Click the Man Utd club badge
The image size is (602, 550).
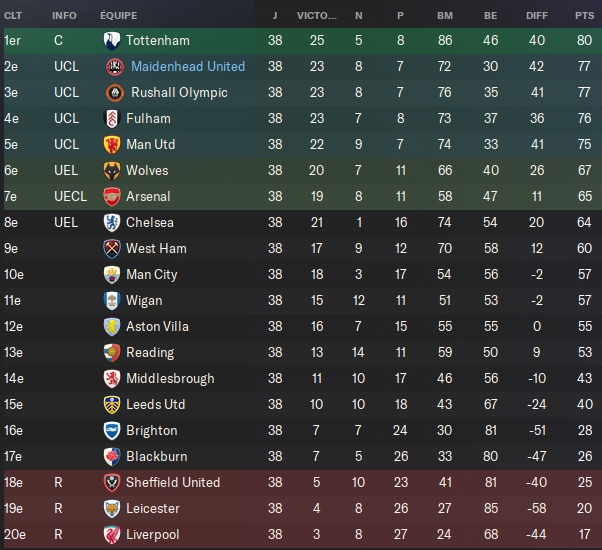tap(113, 144)
